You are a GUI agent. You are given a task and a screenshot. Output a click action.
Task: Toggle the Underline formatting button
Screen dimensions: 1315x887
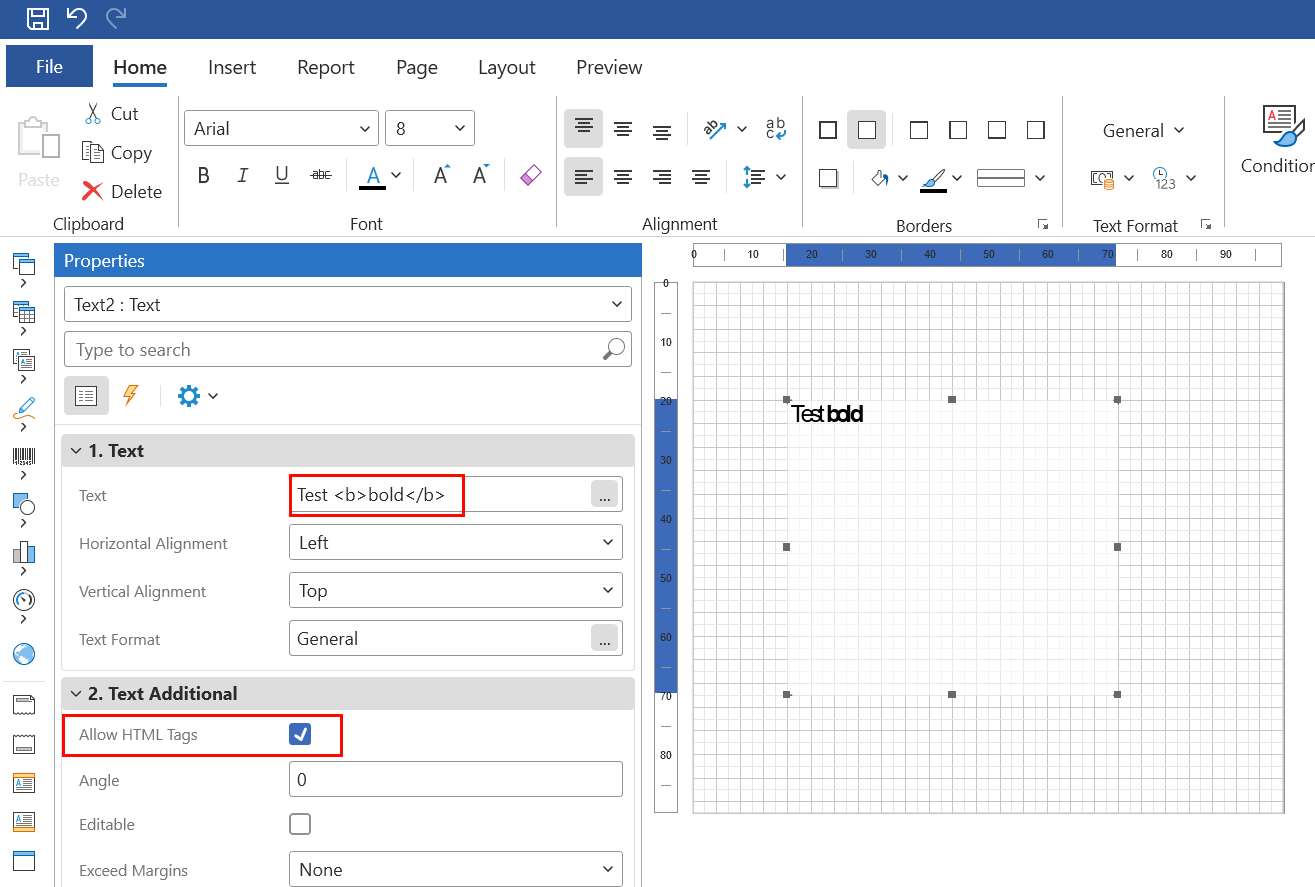282,176
